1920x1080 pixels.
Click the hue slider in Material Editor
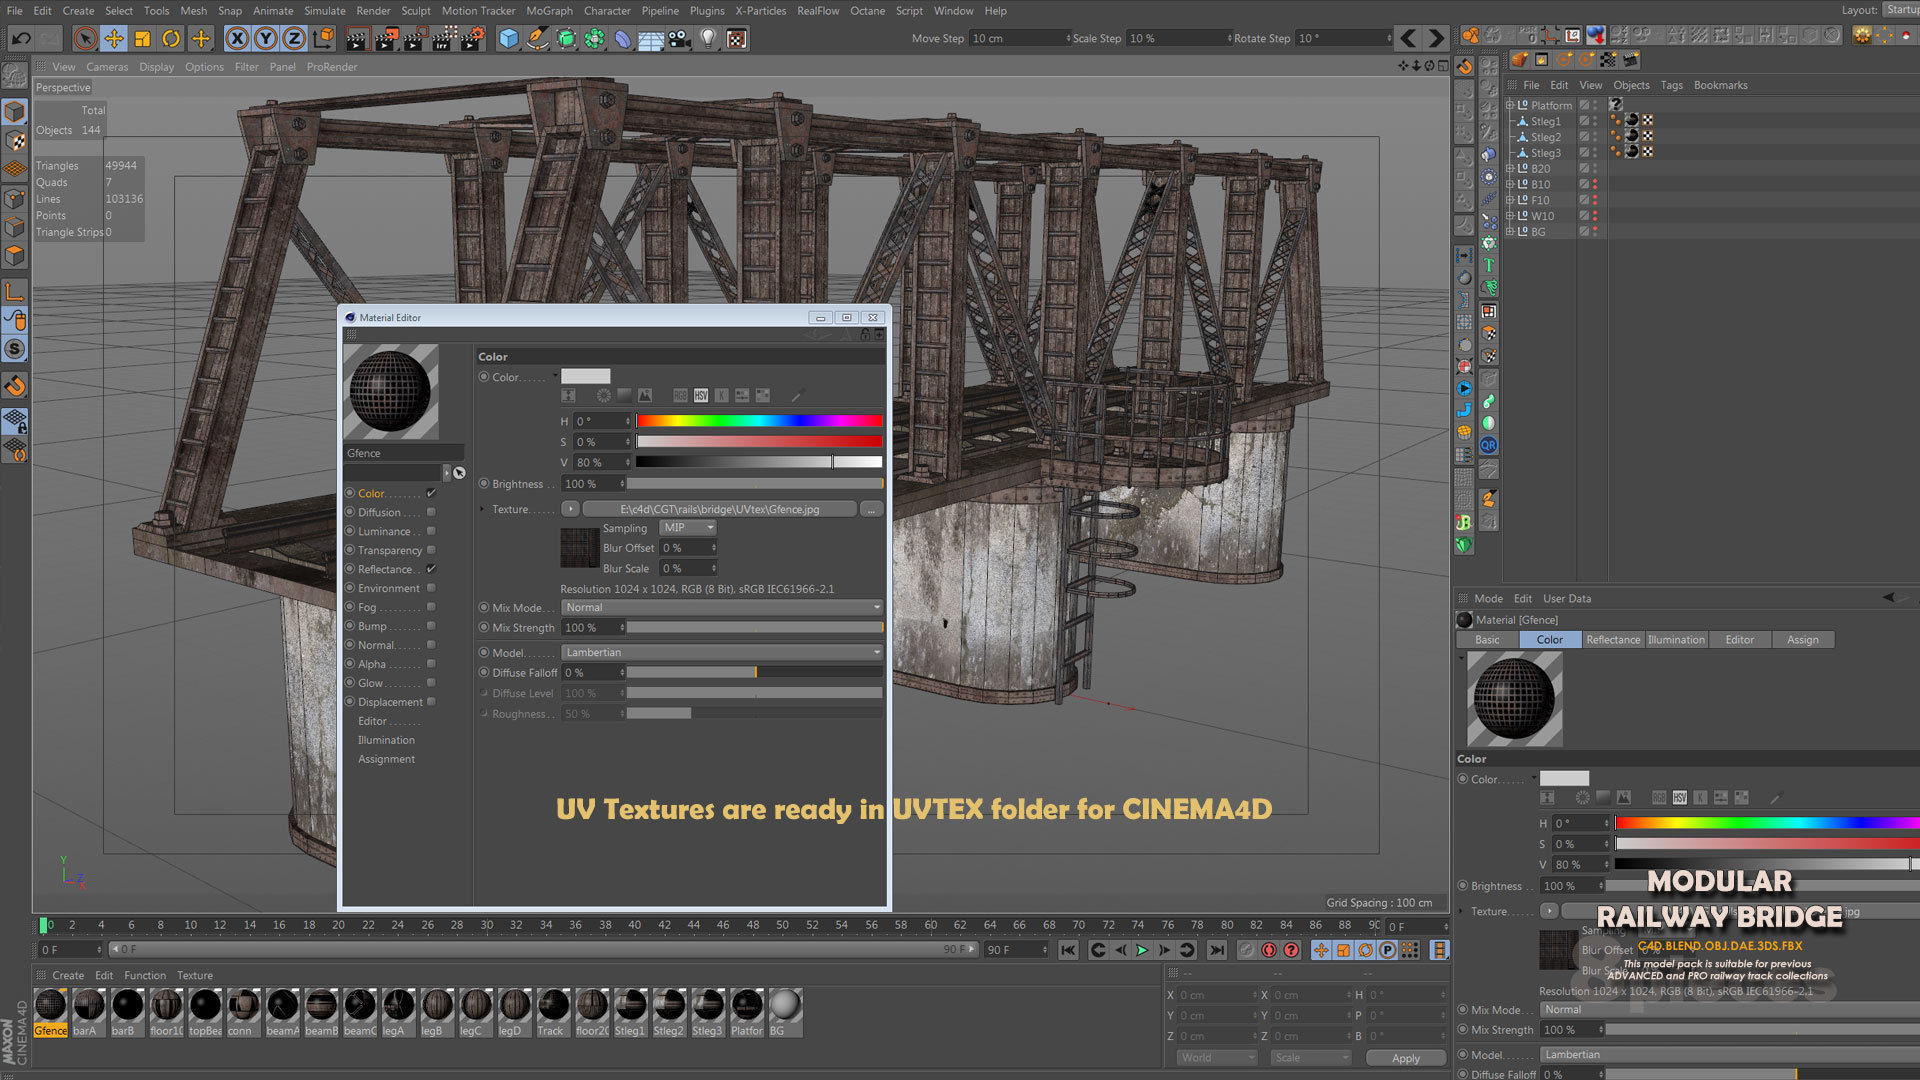click(759, 421)
